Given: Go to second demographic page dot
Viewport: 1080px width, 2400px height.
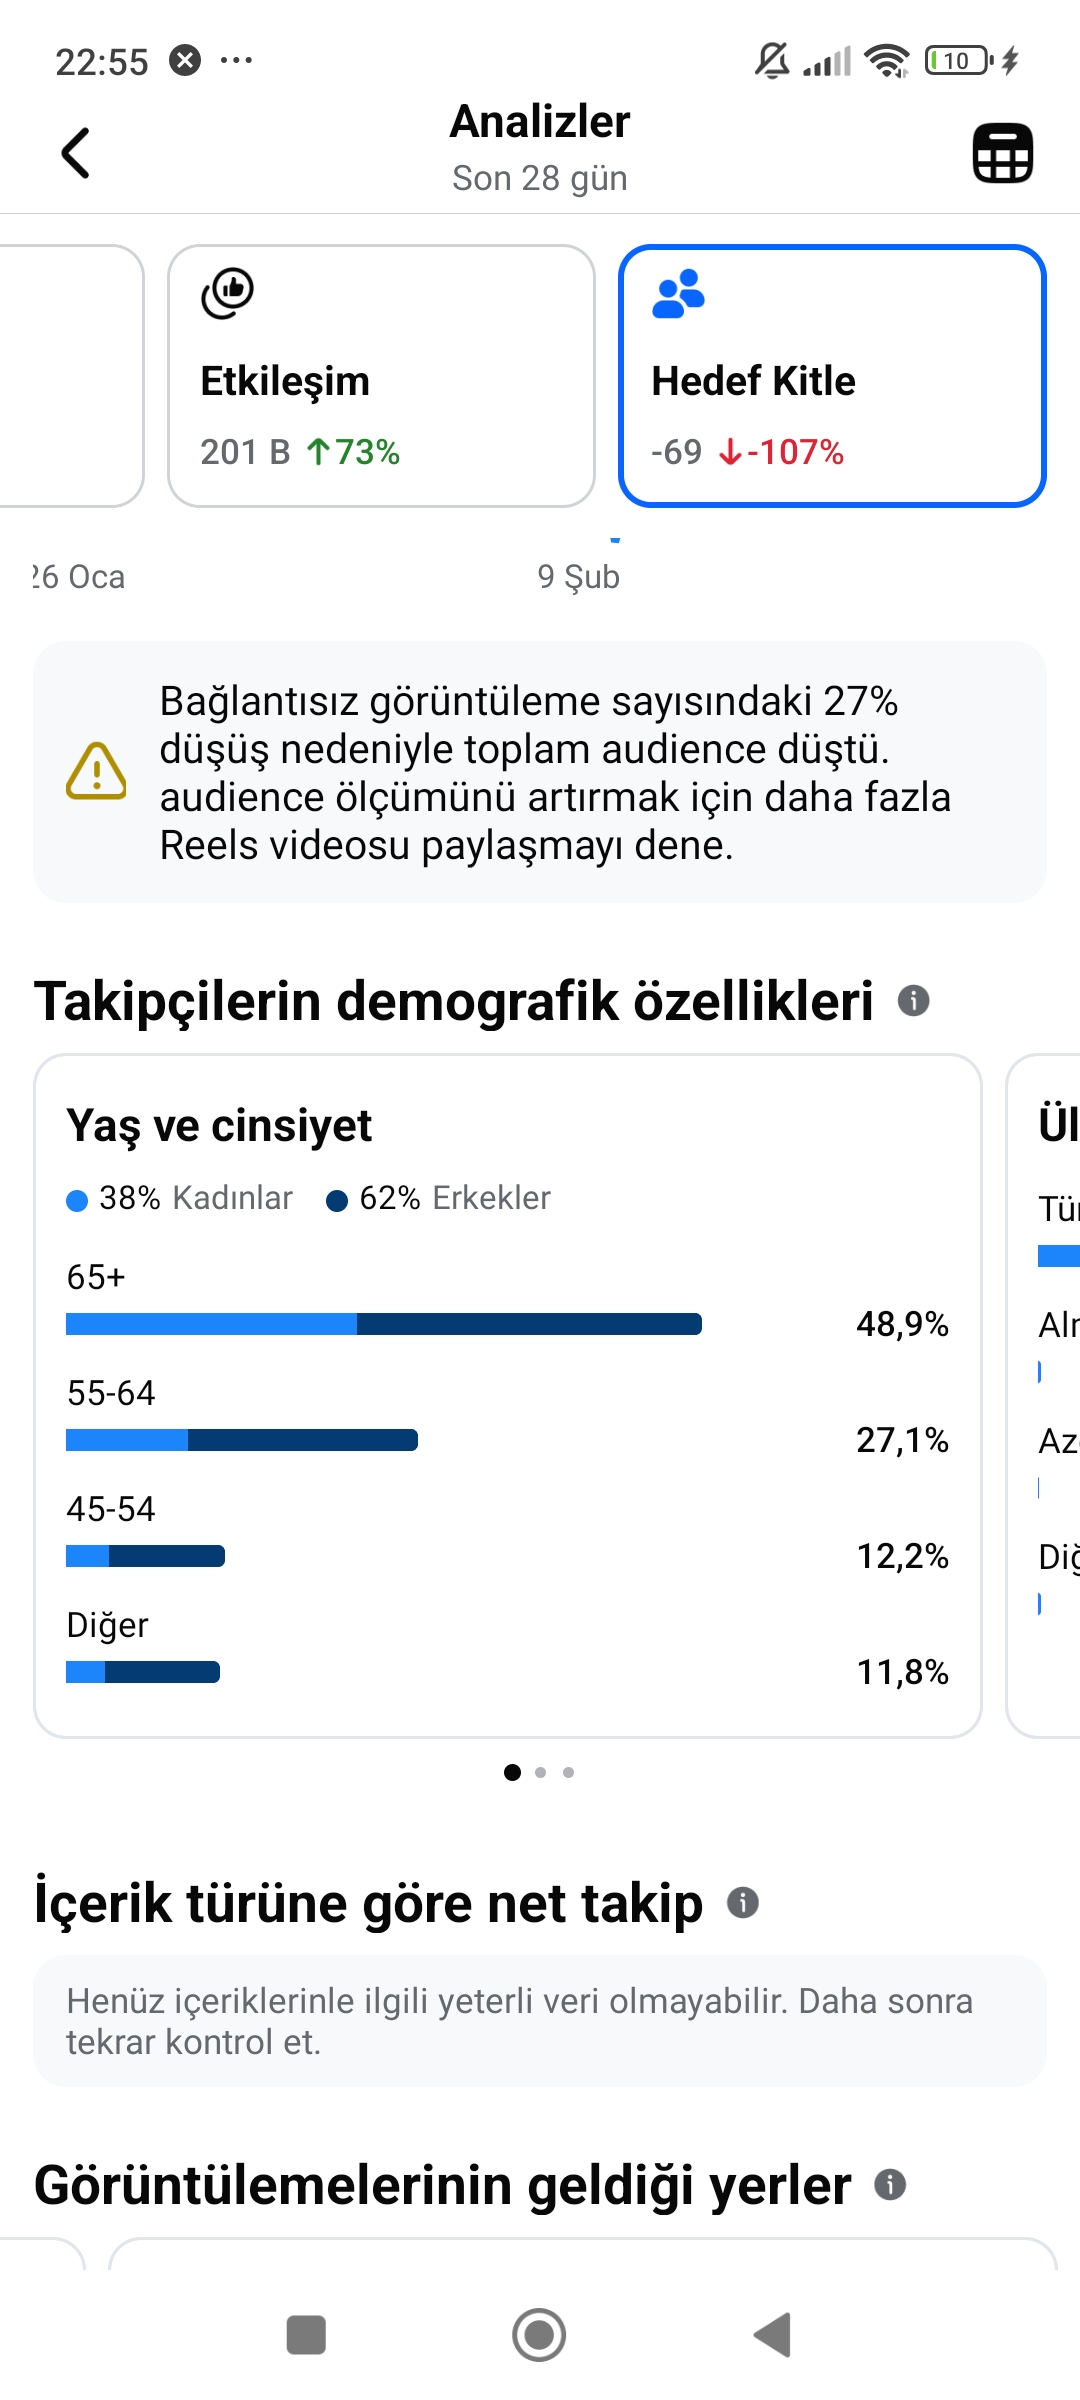Looking at the screenshot, I should [541, 1772].
